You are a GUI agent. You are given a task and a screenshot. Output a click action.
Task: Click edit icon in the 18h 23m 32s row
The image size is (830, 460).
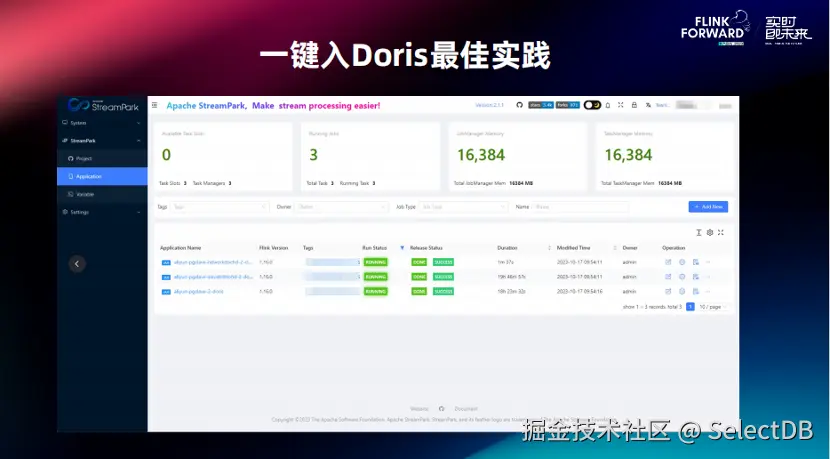(x=668, y=291)
